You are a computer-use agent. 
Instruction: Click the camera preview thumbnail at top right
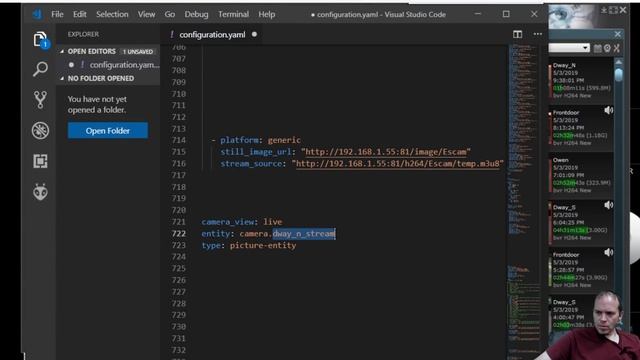point(571,16)
